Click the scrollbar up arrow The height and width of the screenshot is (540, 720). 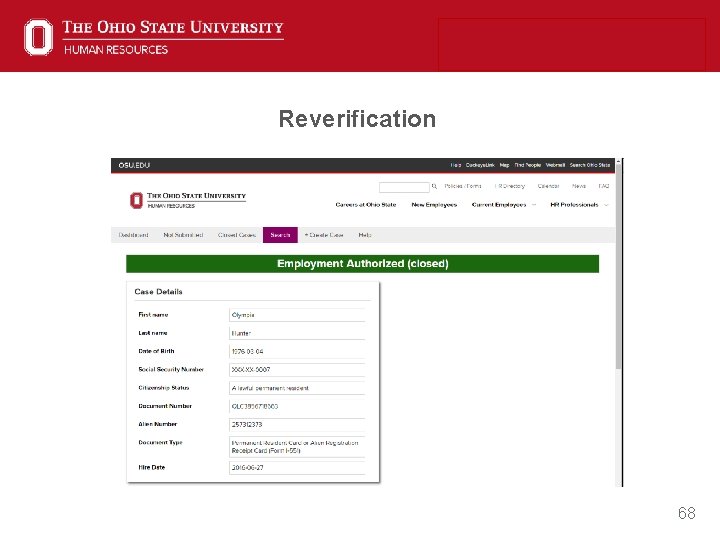619,161
